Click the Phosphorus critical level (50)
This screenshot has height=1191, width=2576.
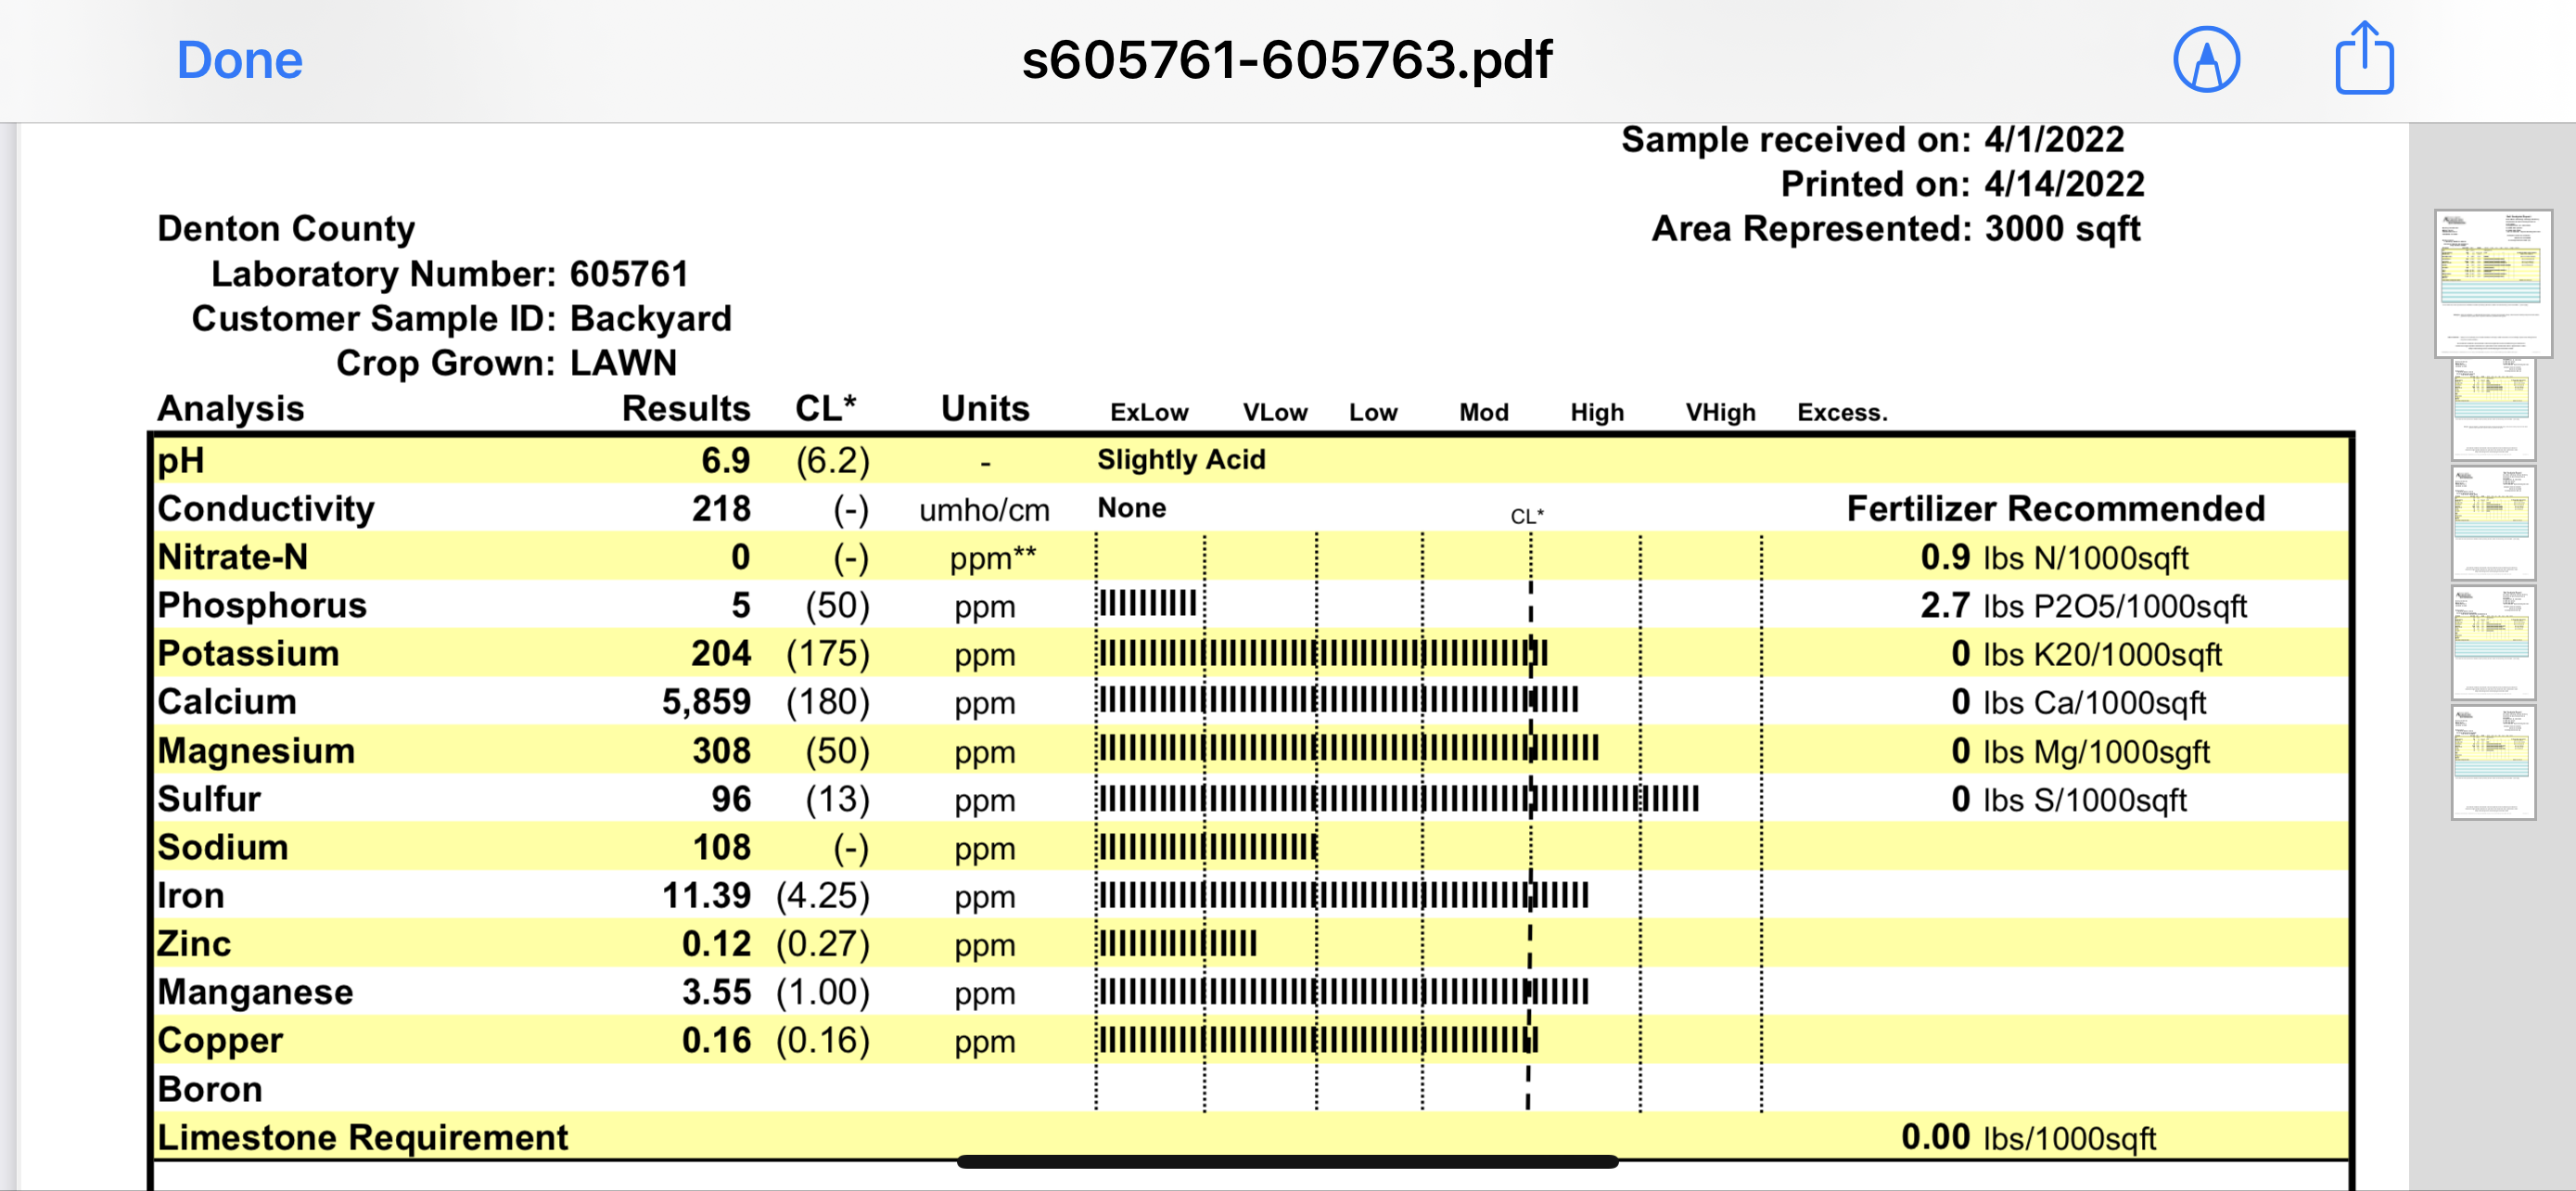pyautogui.click(x=838, y=606)
